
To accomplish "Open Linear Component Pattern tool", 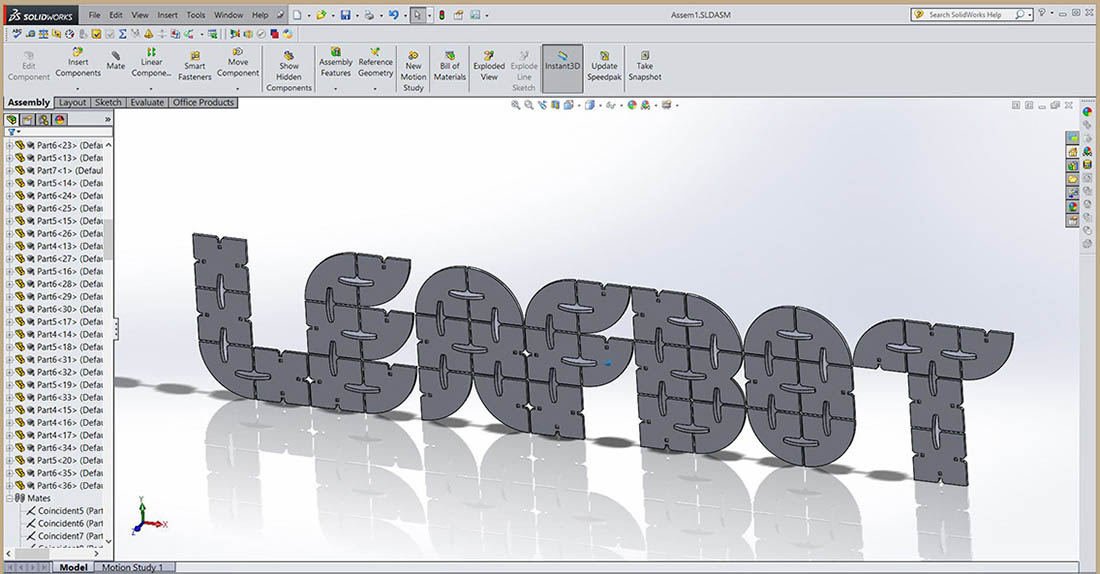I will [x=151, y=63].
